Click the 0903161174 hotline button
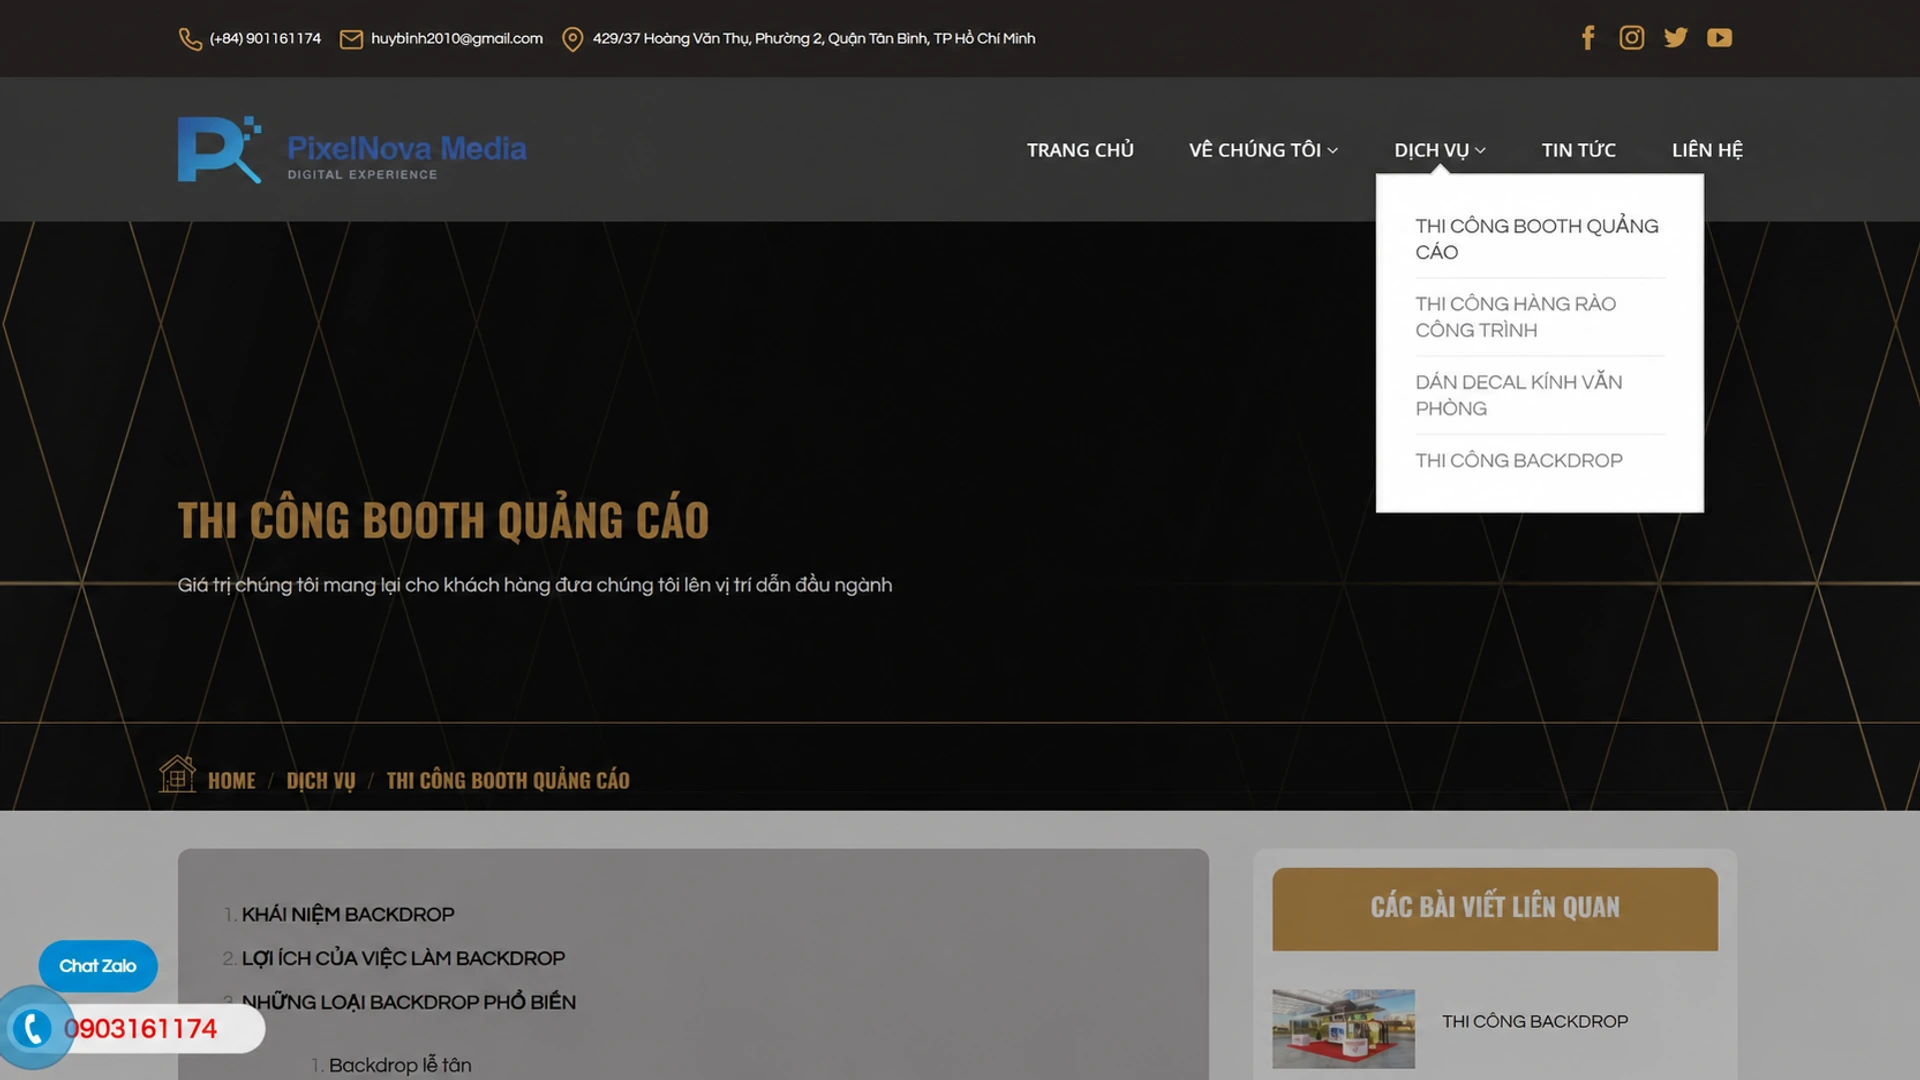 [x=140, y=1029]
